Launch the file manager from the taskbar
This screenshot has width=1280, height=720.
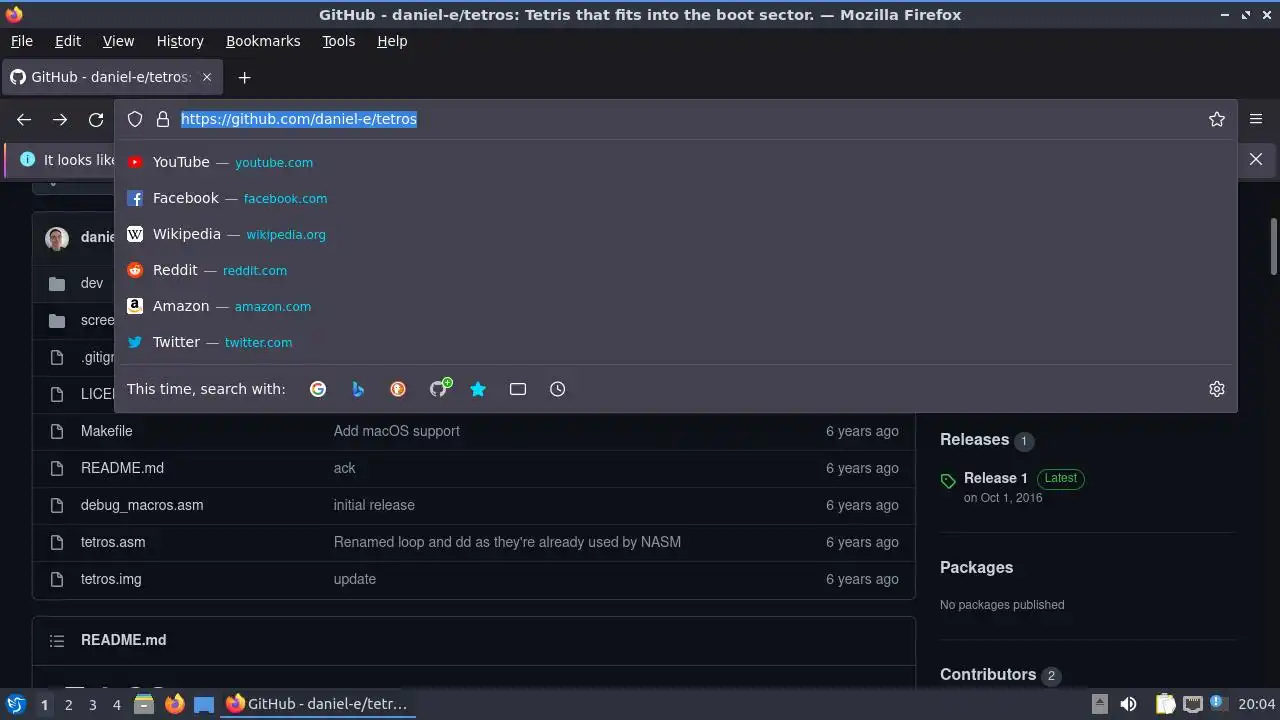click(144, 704)
